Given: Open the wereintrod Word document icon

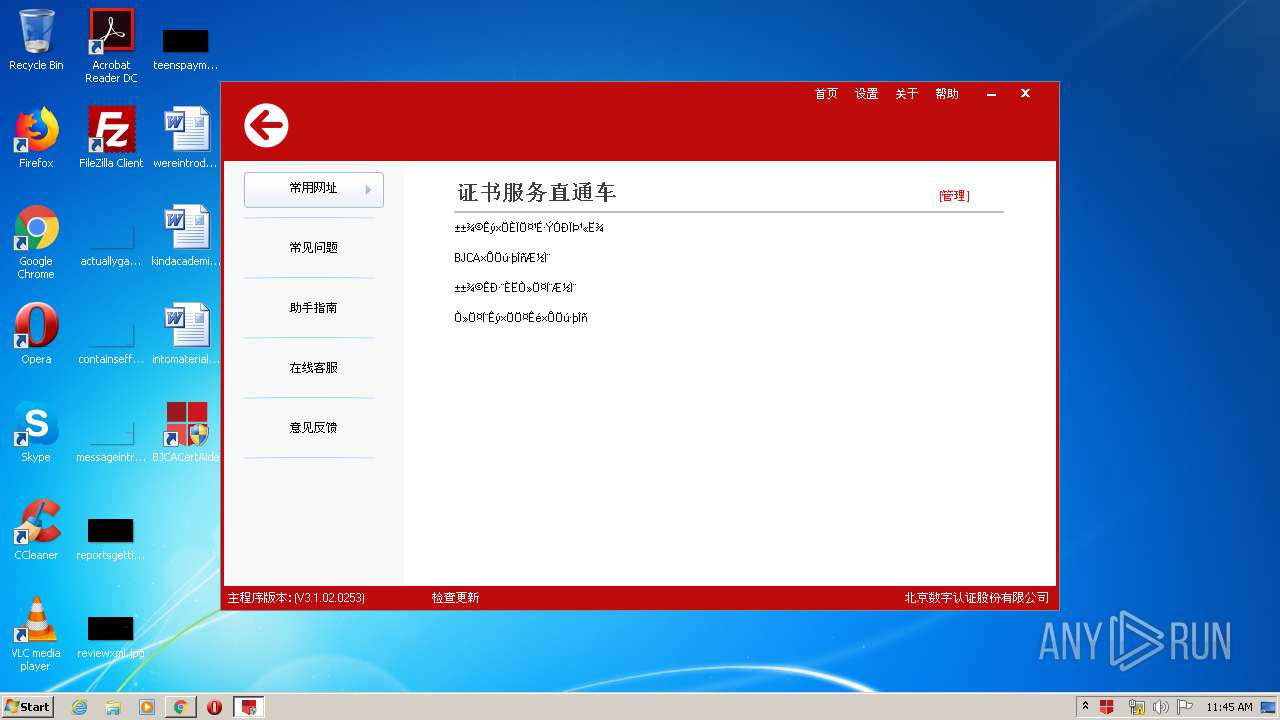Looking at the screenshot, I should point(186,138).
